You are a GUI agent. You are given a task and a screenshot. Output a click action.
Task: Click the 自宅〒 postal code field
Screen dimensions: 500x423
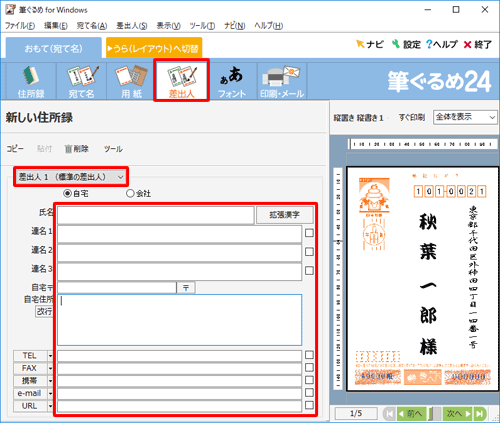(x=117, y=288)
